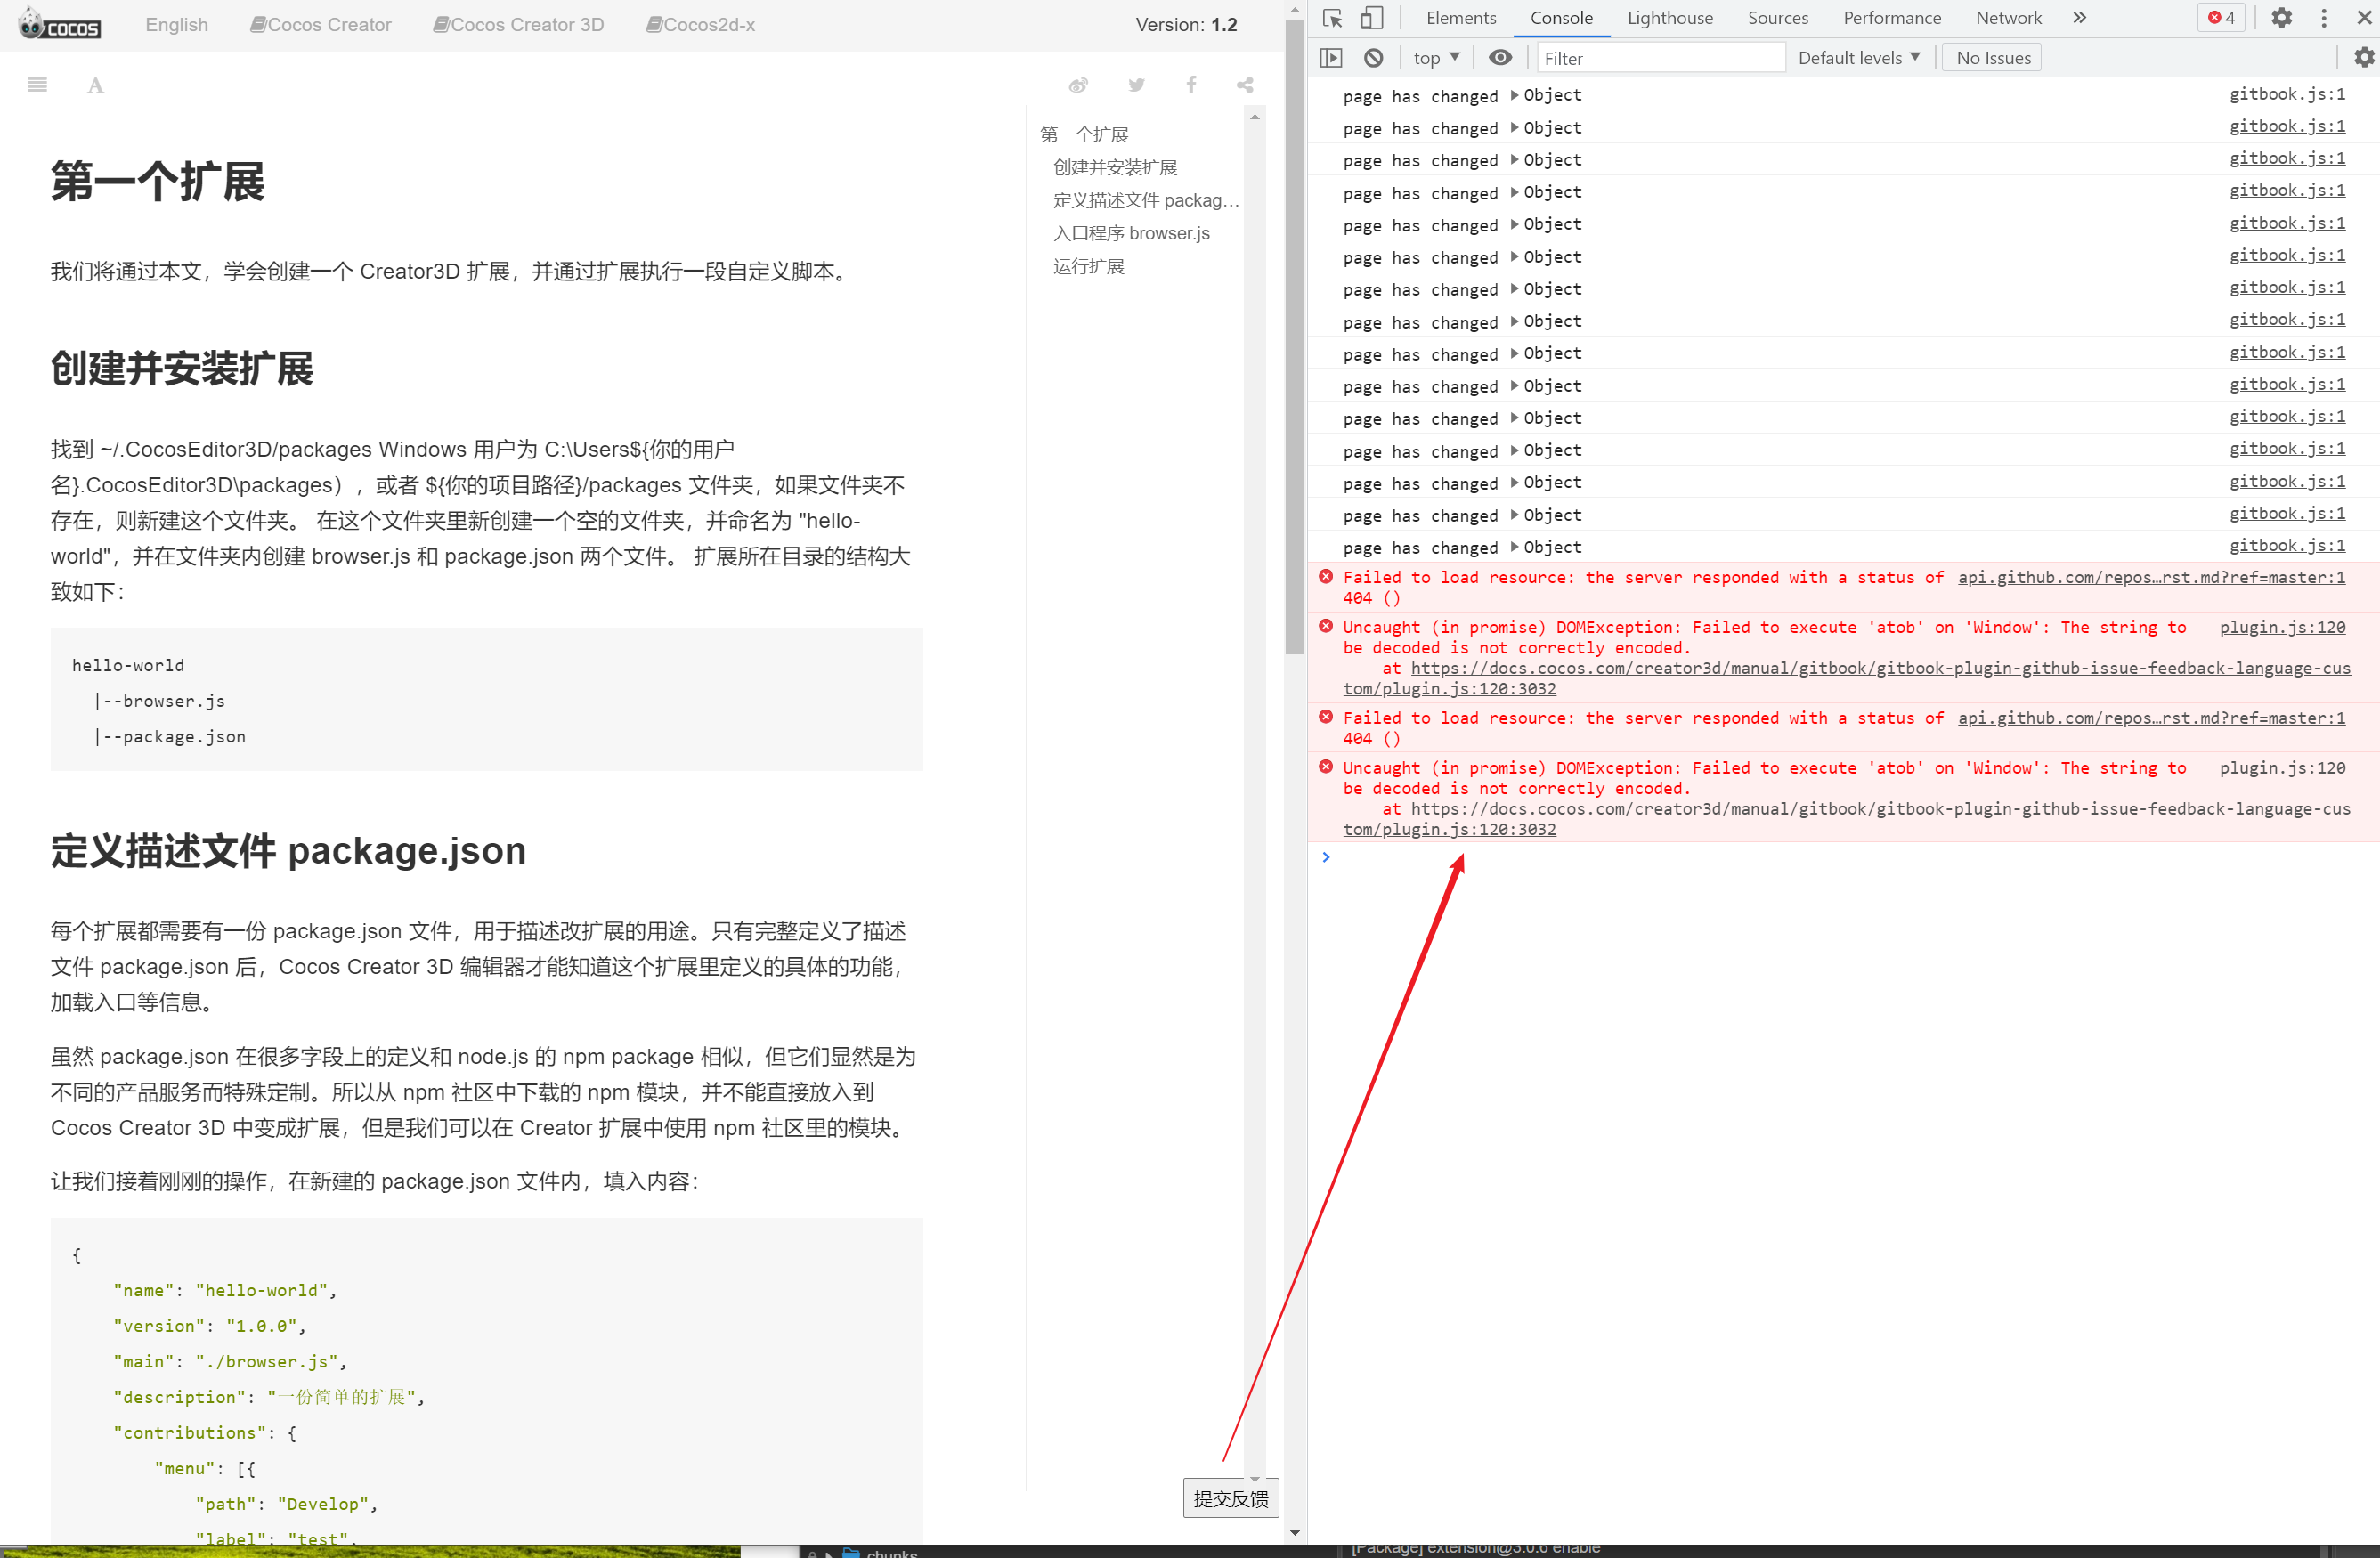This screenshot has width=2380, height=1558.
Task: Switch to the Network tab
Action: (x=2007, y=18)
